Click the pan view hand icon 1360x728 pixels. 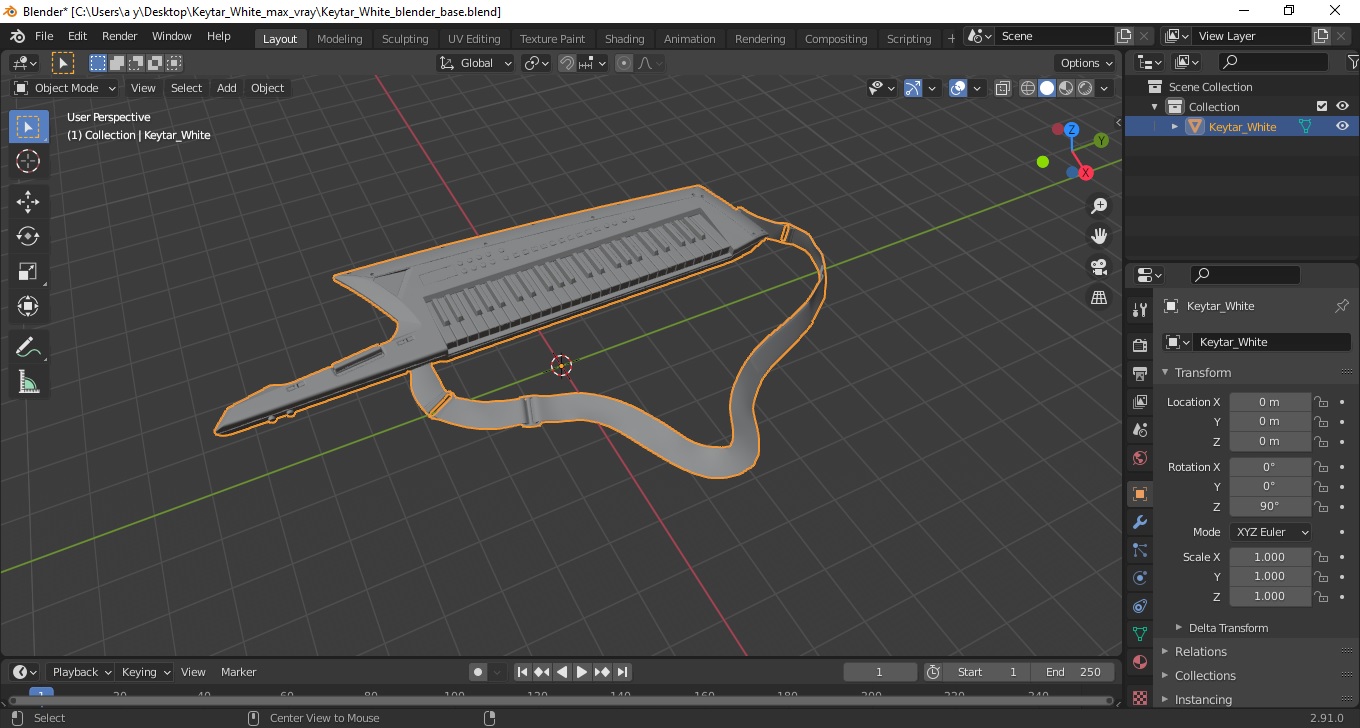[x=1099, y=236]
